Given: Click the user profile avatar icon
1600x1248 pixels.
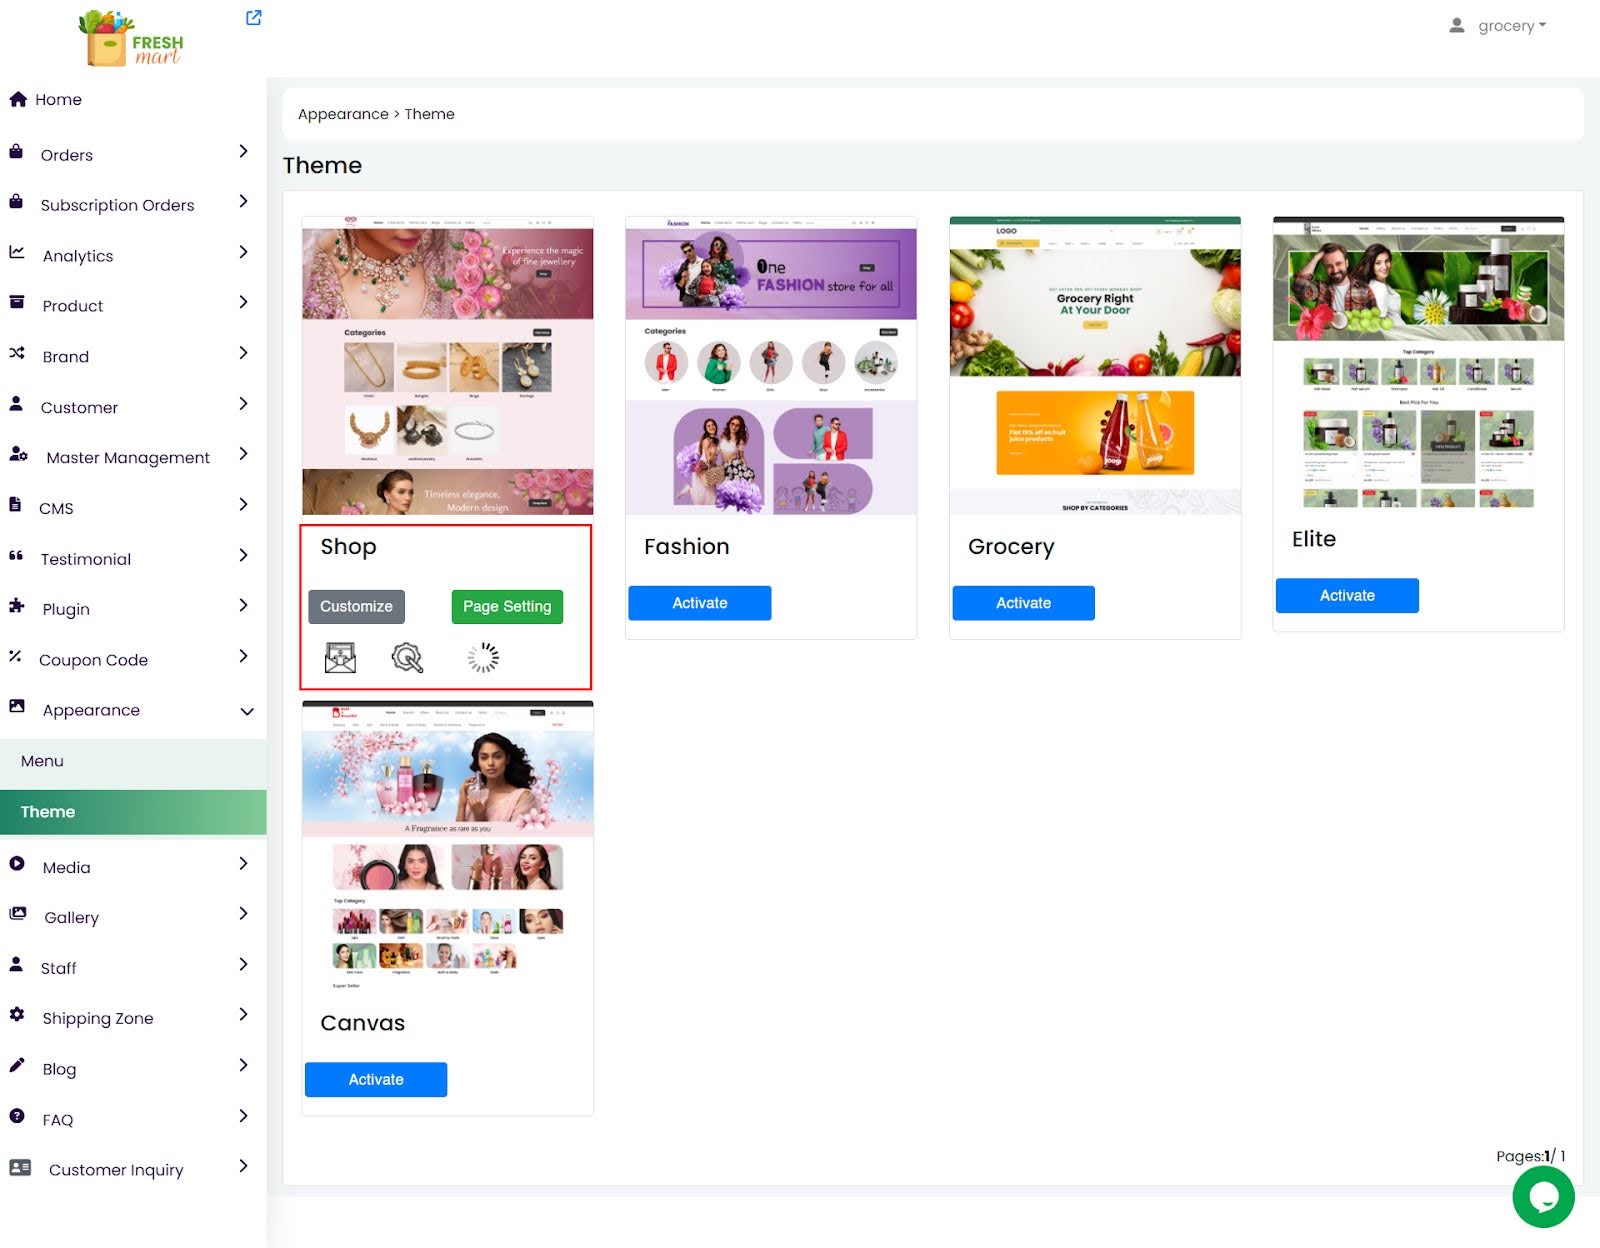Looking at the screenshot, I should [1456, 26].
